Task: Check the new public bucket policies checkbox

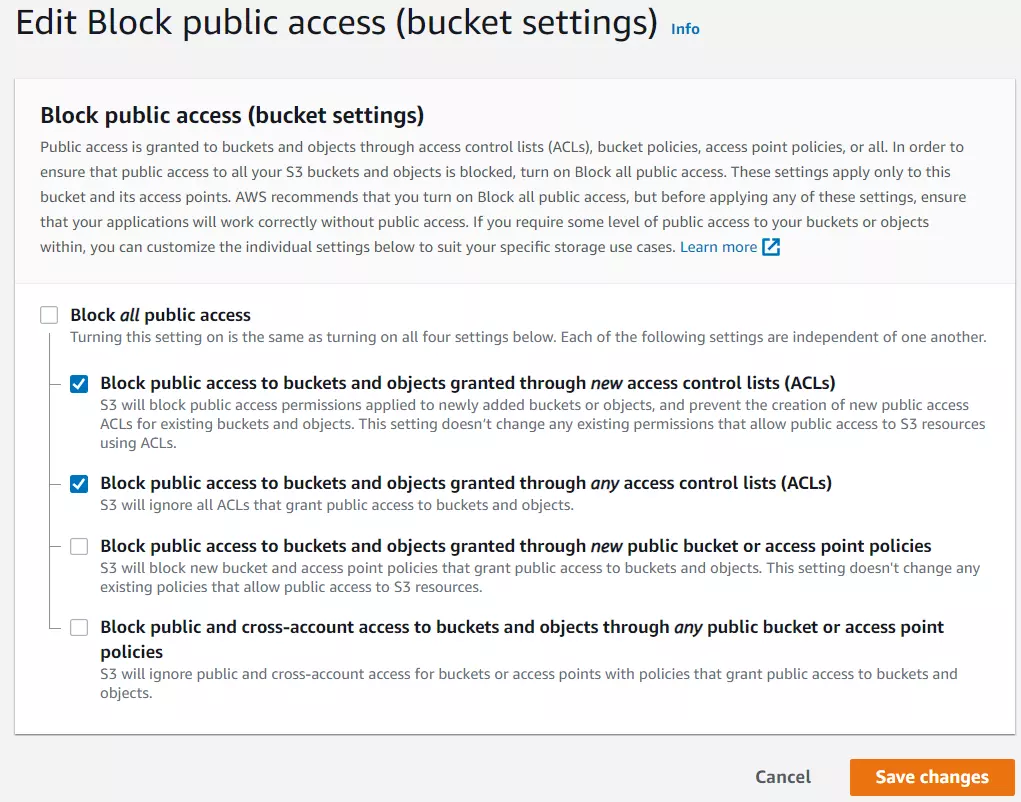Action: click(x=79, y=546)
